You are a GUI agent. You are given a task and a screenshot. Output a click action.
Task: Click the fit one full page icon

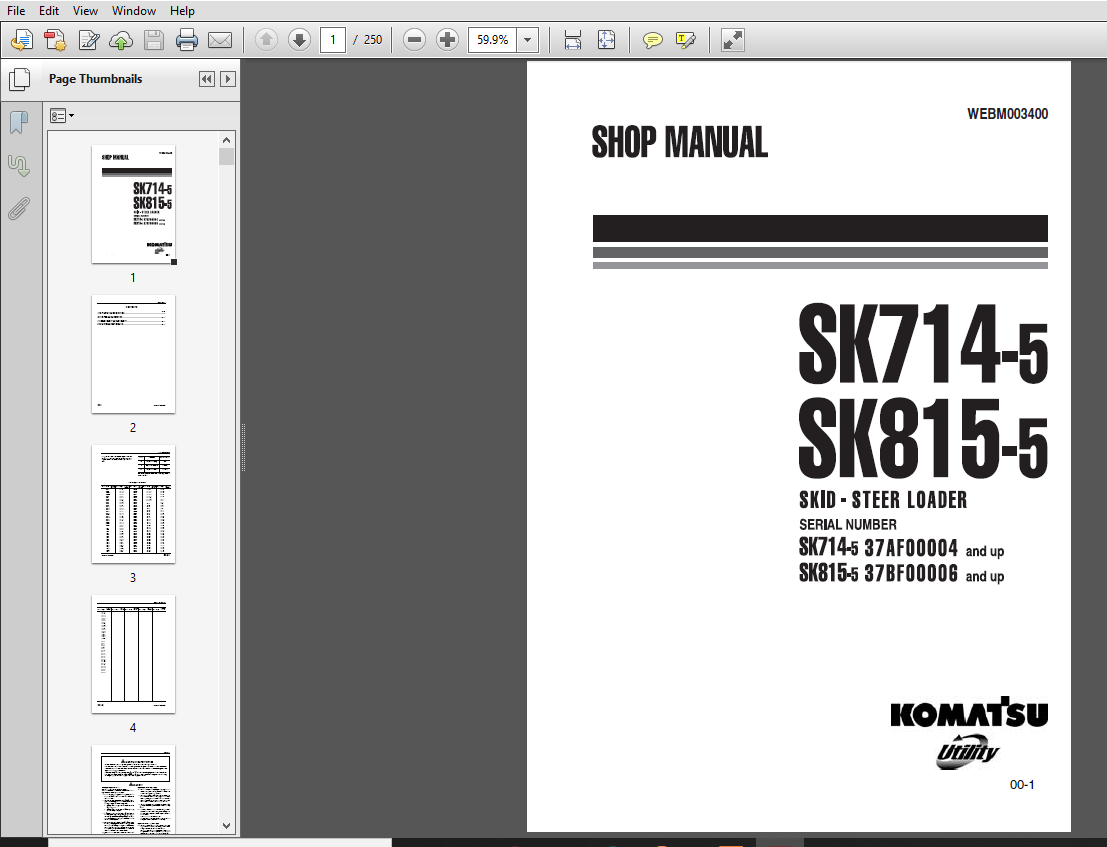606,40
